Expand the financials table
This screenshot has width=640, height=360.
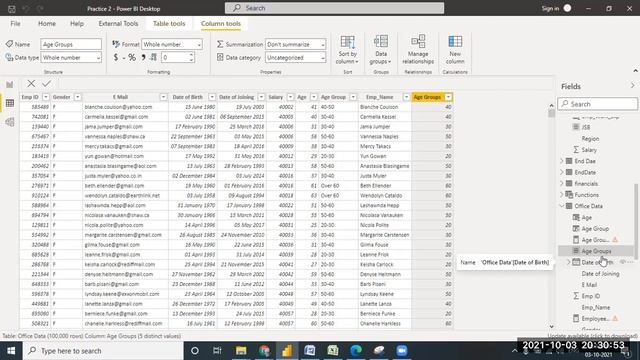coord(562,184)
